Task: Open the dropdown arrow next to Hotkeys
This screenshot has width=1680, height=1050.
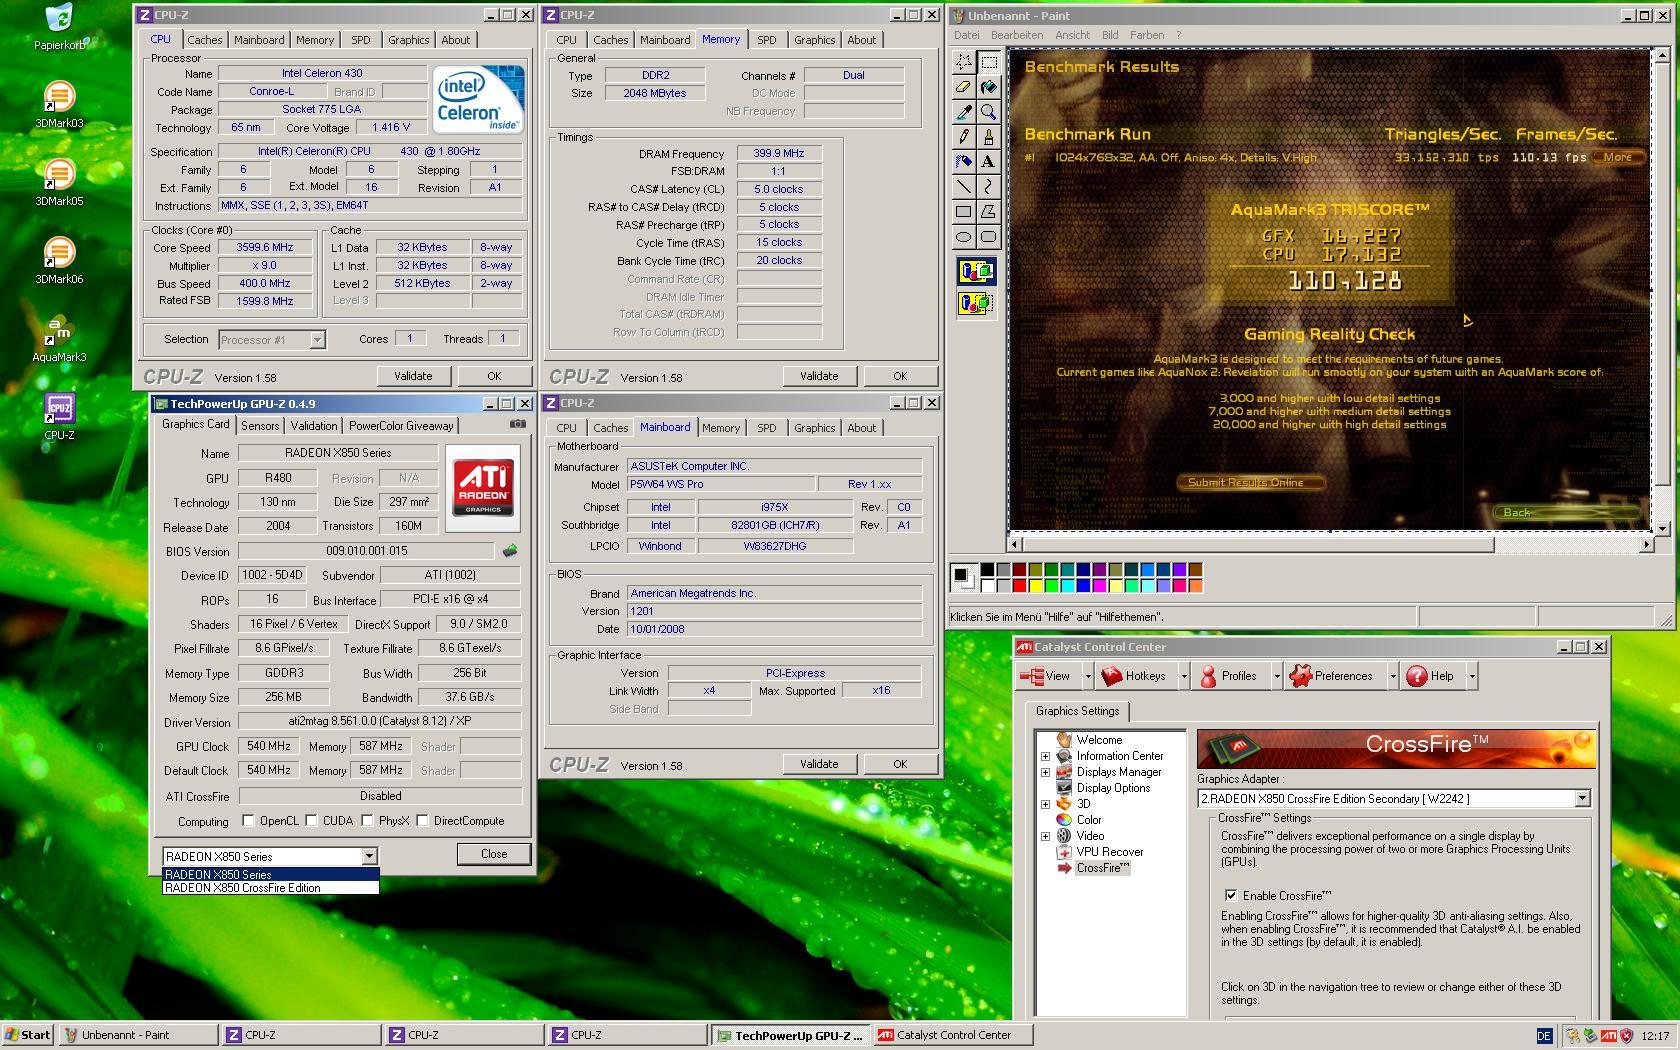Action: 1184,677
